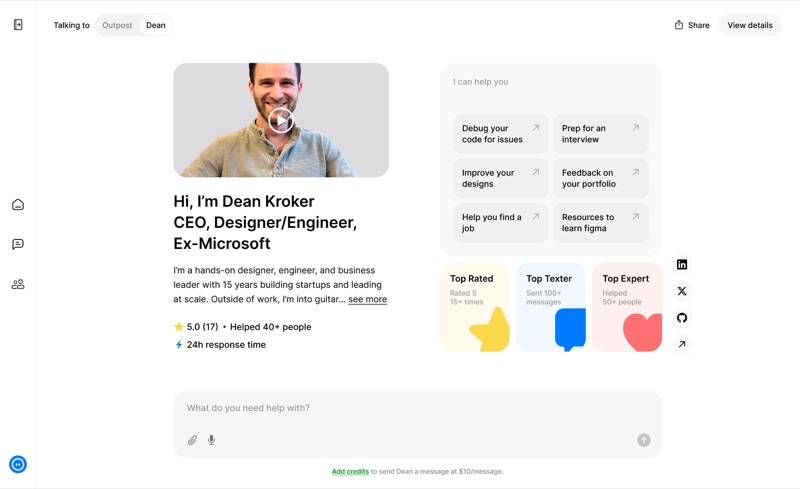Click the 'What do you need help with?' field
The image size is (800, 489).
point(410,408)
